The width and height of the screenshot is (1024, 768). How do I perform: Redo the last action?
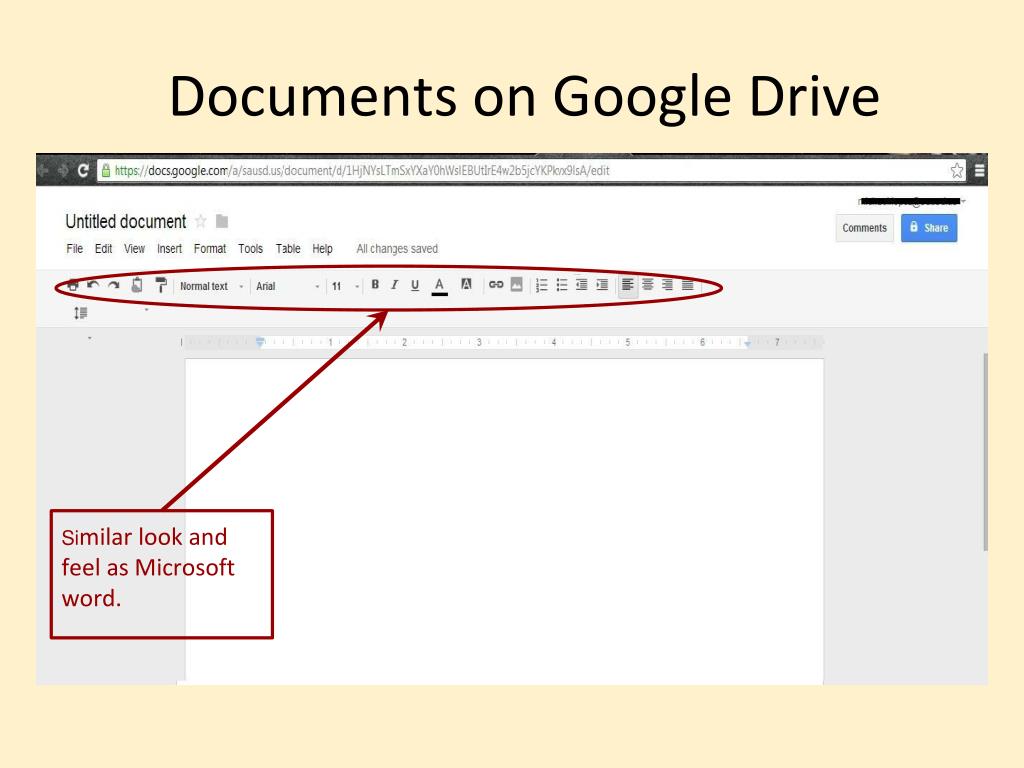tap(114, 285)
